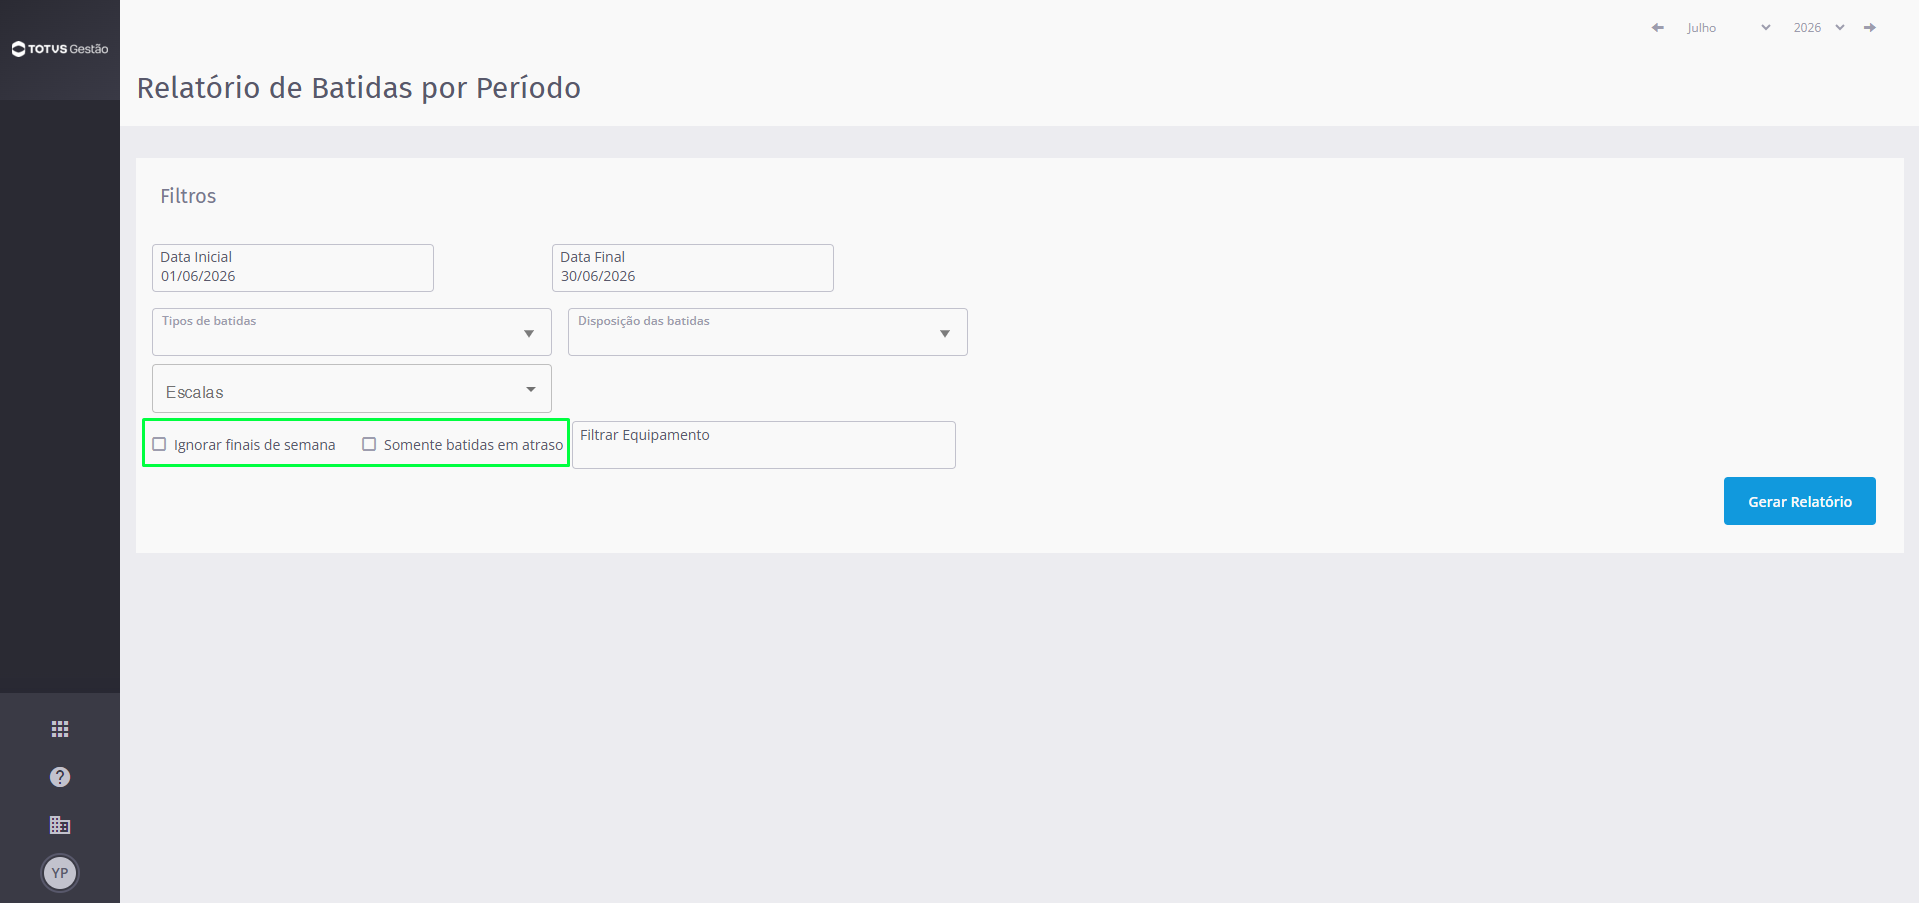Click the Filtrar Equipamento field

(764, 445)
